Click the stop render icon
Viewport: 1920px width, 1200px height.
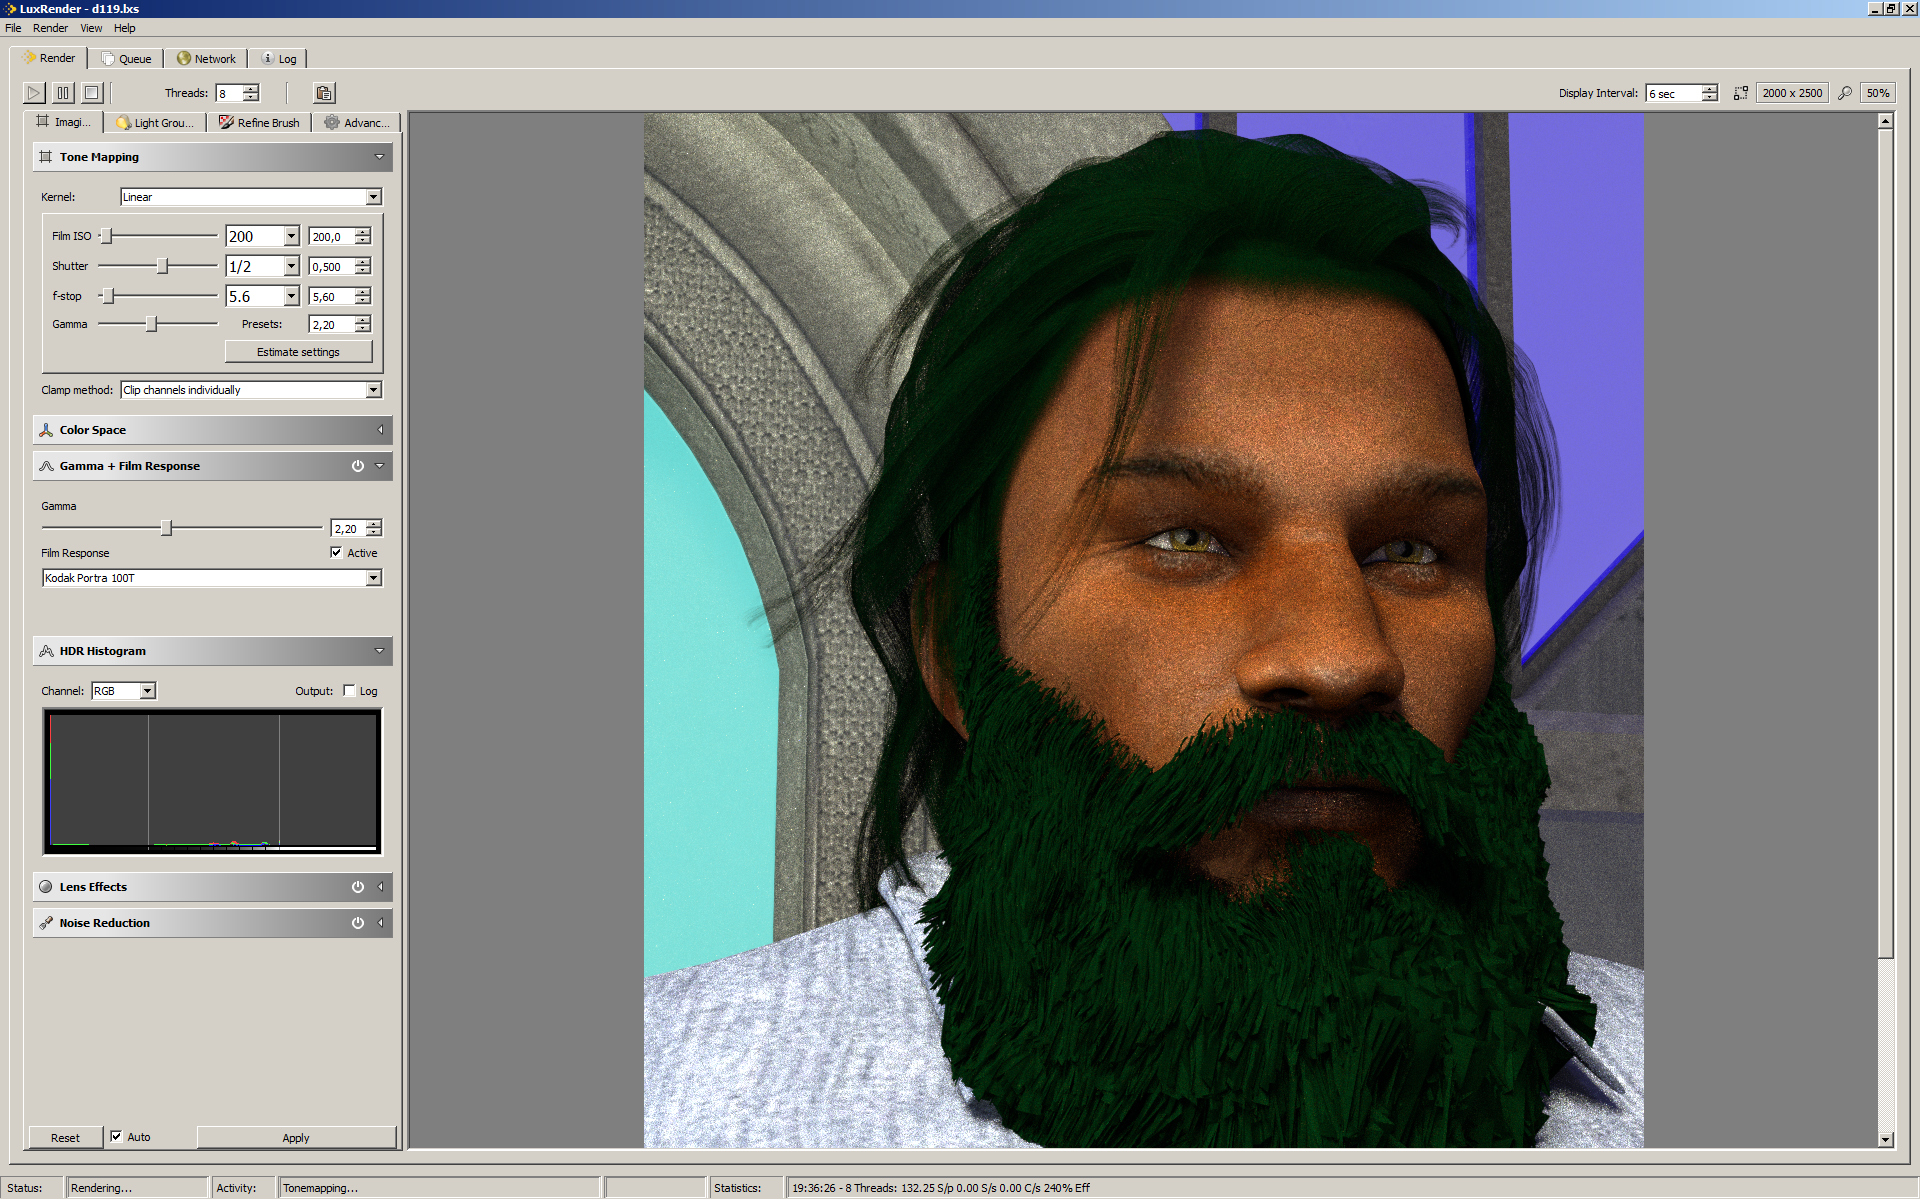pyautogui.click(x=92, y=93)
